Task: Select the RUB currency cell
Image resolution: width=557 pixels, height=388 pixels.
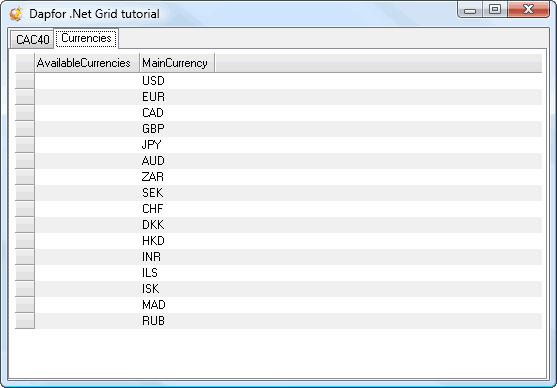Action: coord(177,321)
